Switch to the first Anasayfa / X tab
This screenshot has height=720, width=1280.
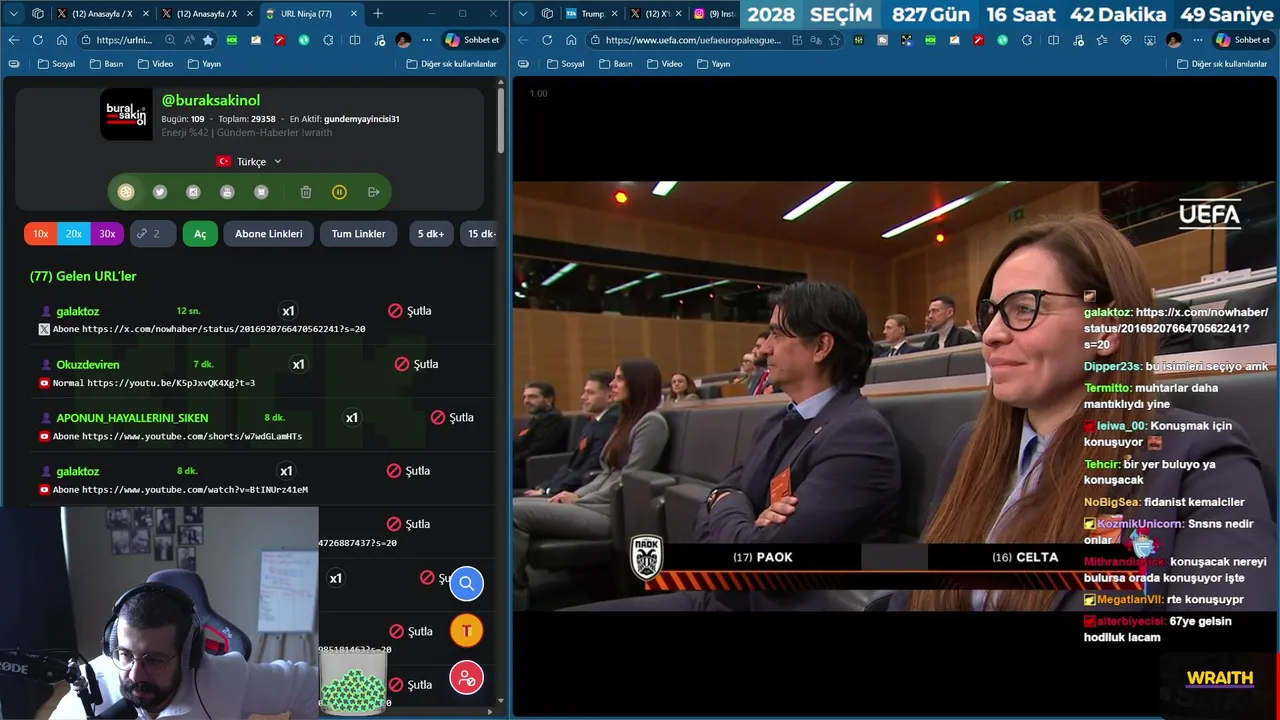pyautogui.click(x=102, y=13)
